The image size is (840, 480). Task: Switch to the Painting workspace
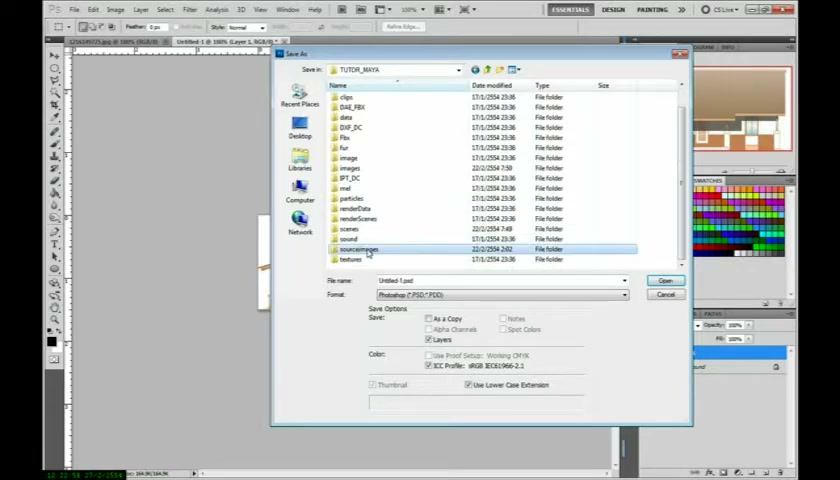pos(652,10)
